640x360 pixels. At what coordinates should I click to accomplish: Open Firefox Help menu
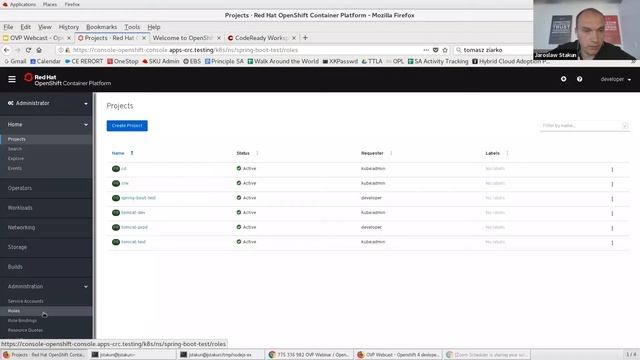pos(153,27)
